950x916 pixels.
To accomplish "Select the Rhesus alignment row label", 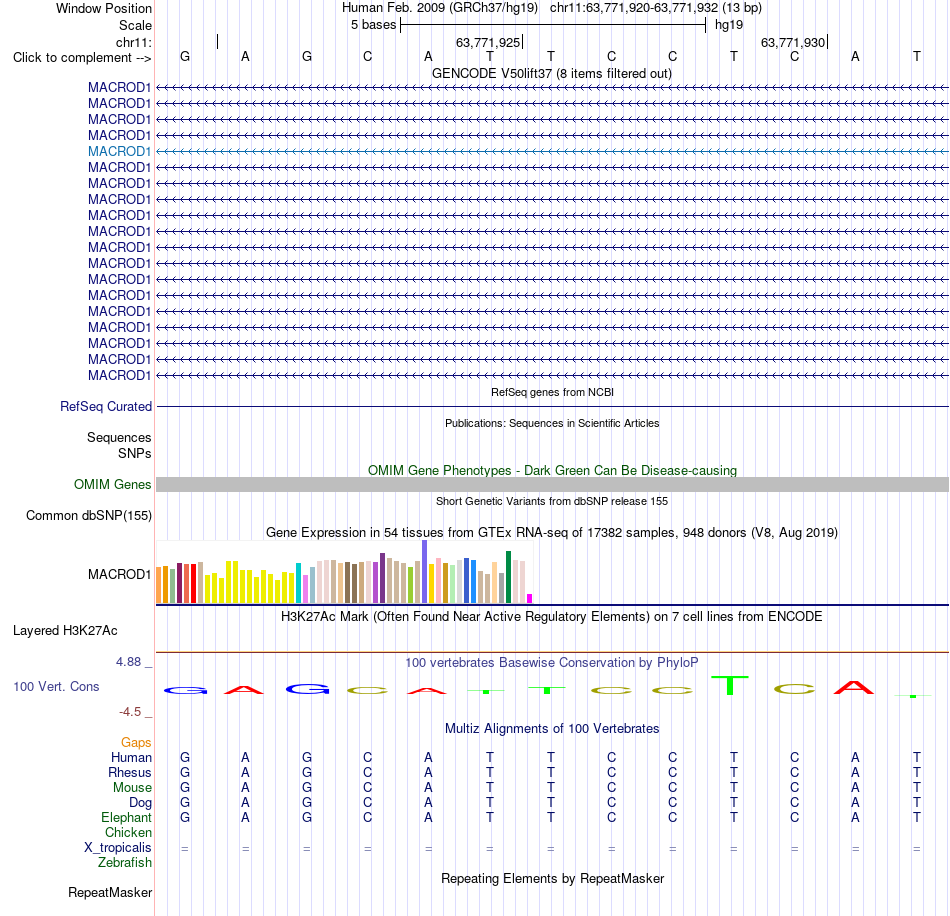I will tap(130, 773).
